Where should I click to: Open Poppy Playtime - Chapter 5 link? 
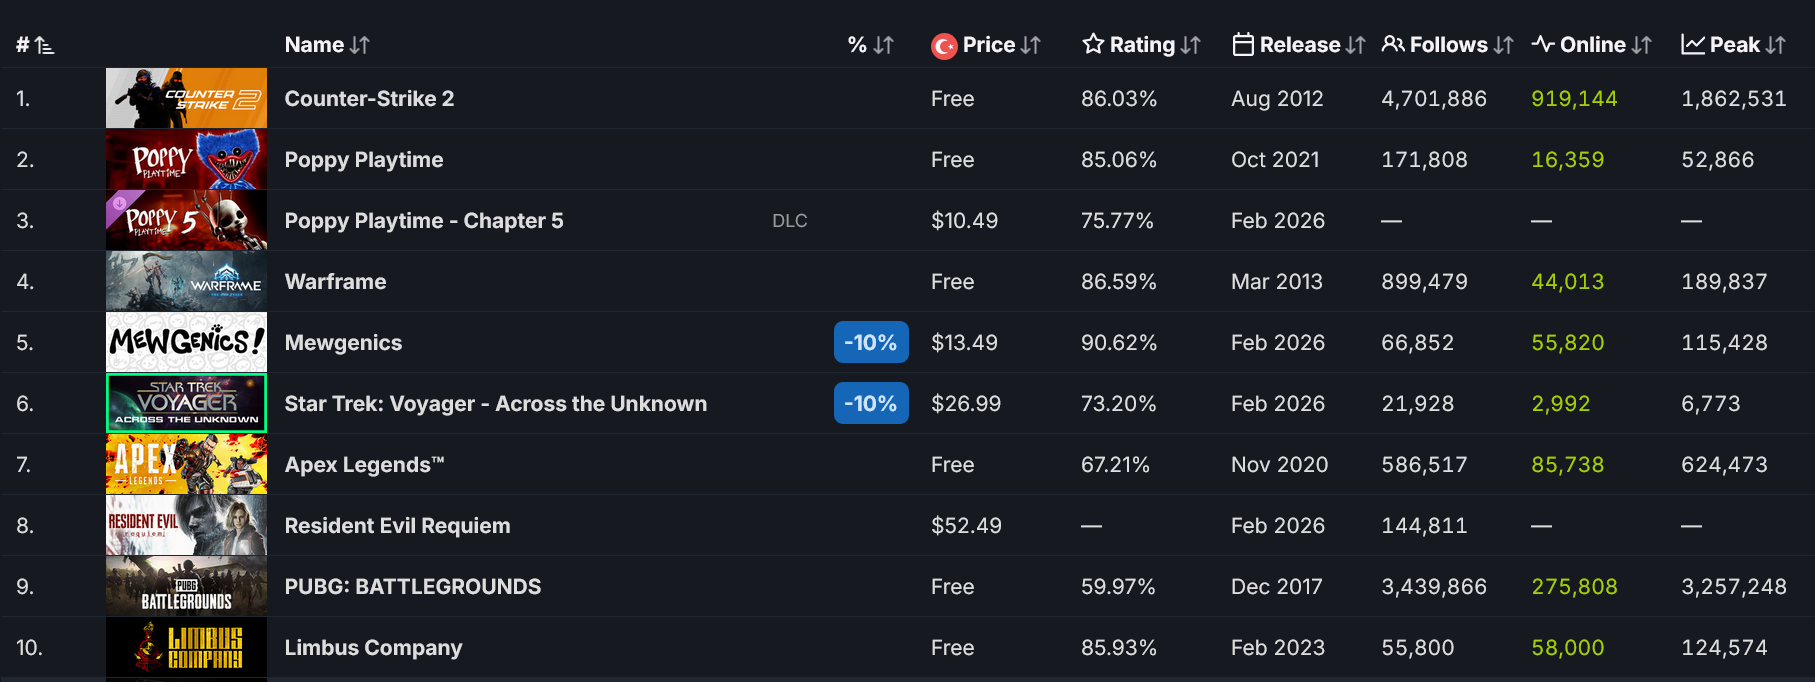tap(424, 221)
